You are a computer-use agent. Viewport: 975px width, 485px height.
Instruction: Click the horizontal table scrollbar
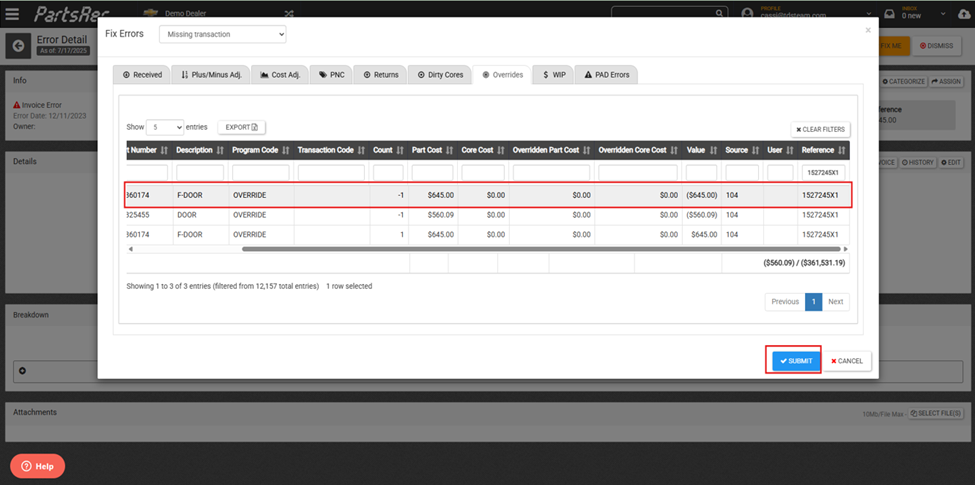[x=541, y=249]
